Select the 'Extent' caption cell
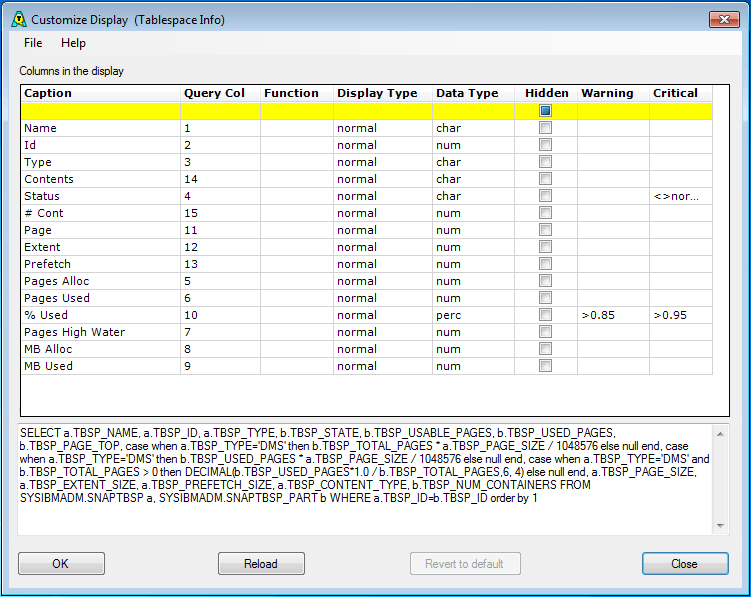Image resolution: width=751 pixels, height=597 pixels. (101, 247)
